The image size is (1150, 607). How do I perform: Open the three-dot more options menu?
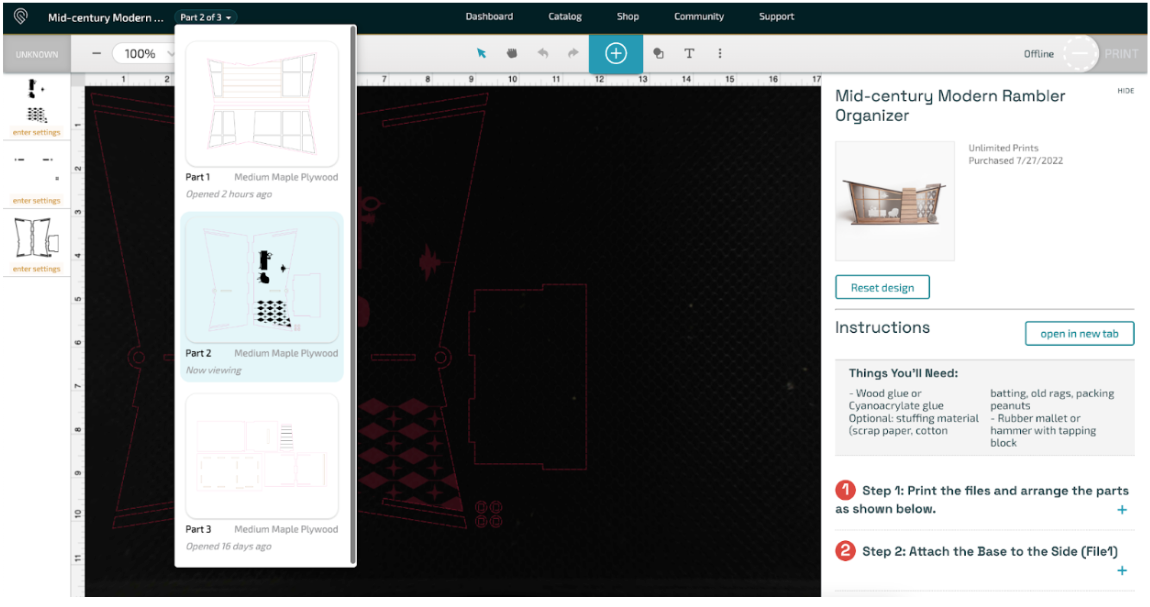[720, 54]
